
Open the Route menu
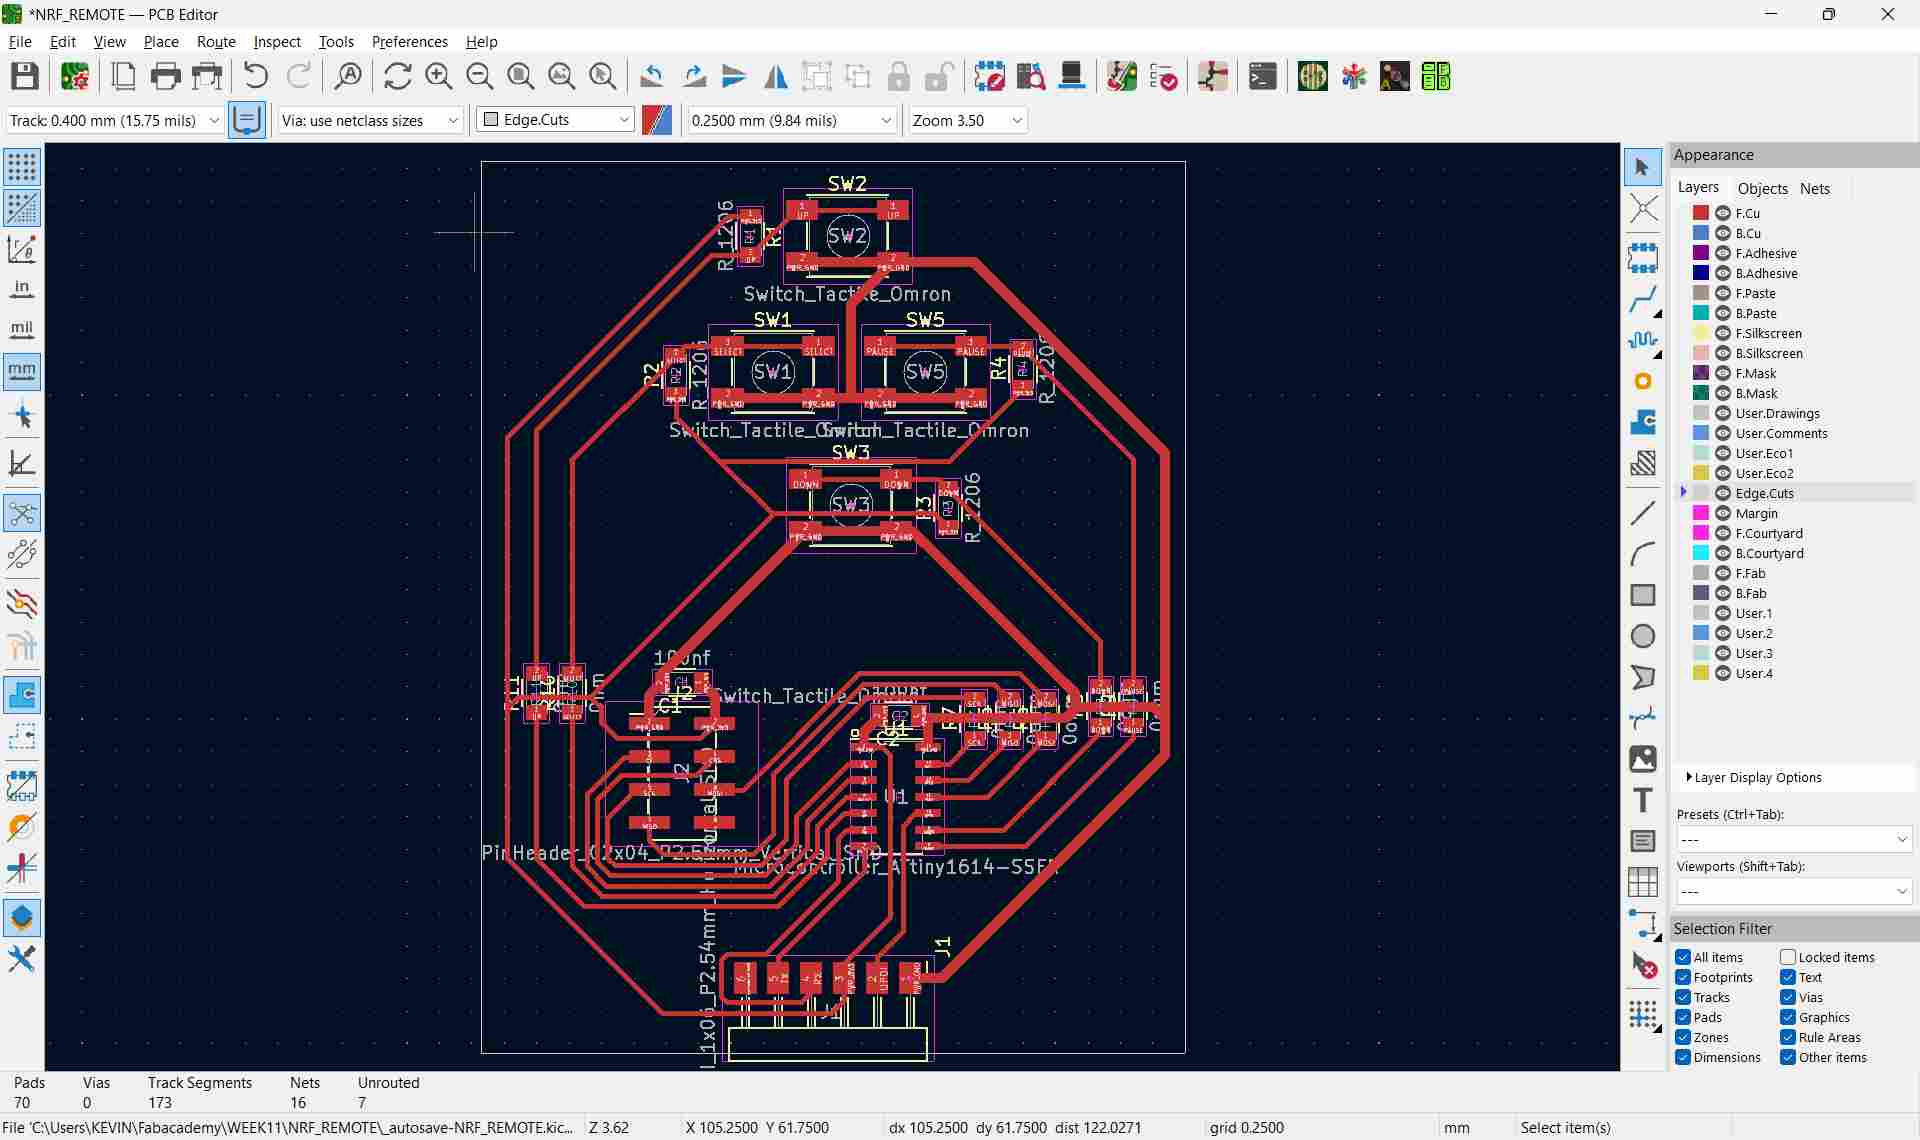click(216, 42)
